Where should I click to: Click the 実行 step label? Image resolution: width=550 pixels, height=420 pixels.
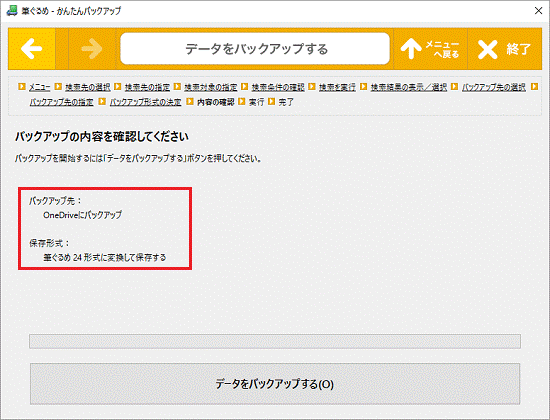[256, 102]
